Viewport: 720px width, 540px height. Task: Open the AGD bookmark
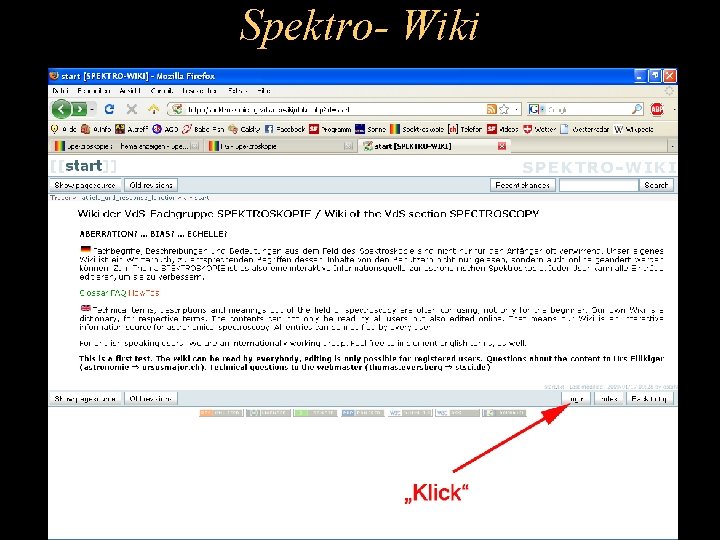(165, 129)
